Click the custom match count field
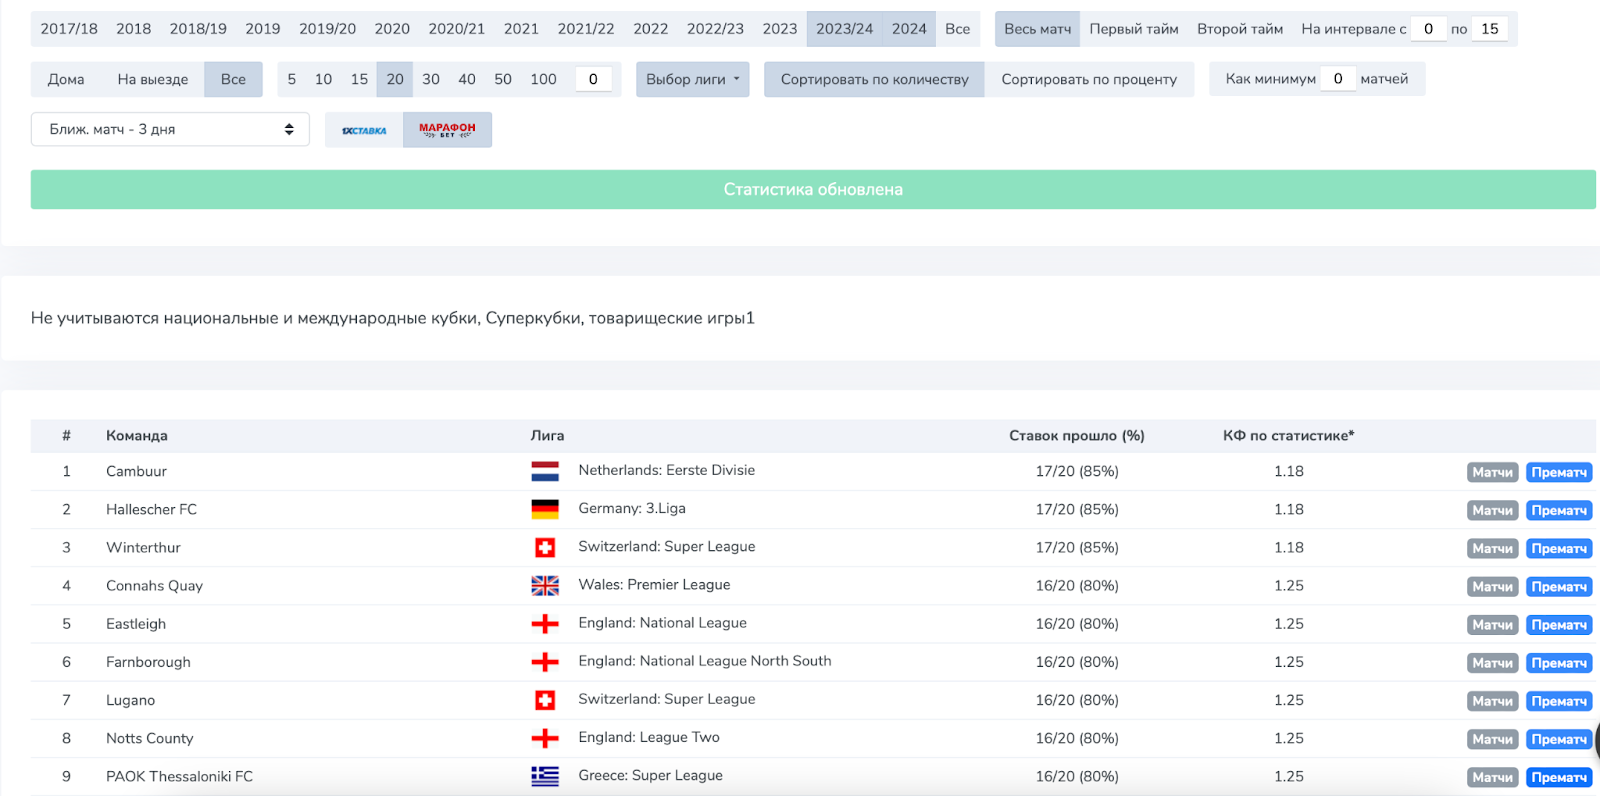 [x=593, y=79]
